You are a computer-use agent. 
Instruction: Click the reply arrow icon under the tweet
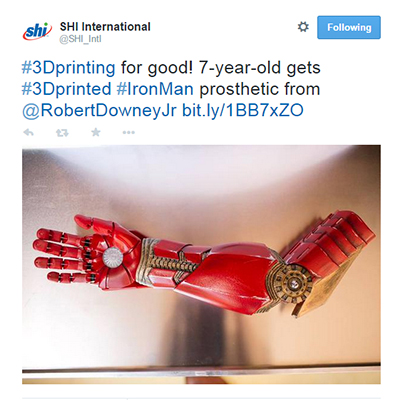(29, 133)
